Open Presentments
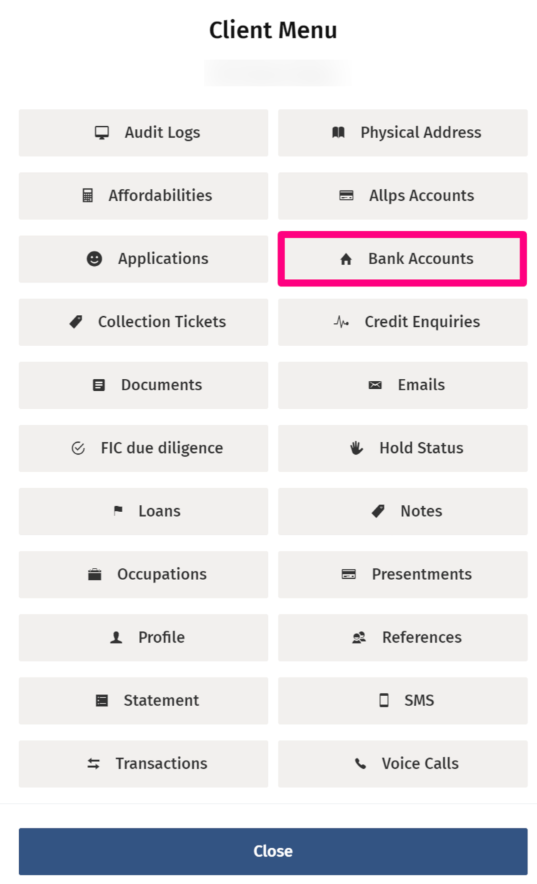 pos(403,574)
